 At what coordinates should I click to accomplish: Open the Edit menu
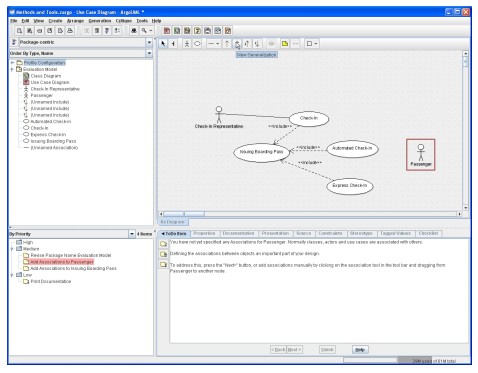point(25,21)
